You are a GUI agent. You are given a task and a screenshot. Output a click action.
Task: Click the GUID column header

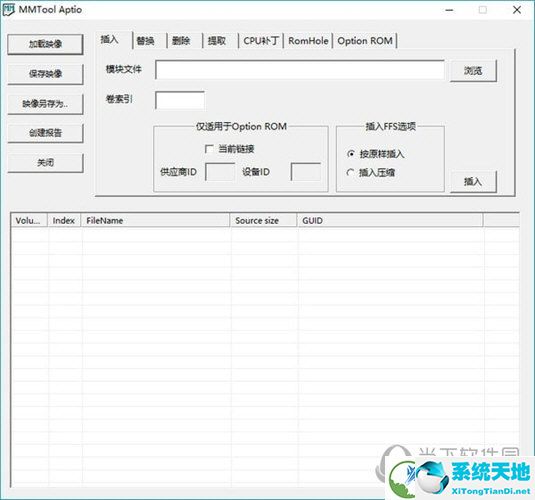[x=390, y=220]
